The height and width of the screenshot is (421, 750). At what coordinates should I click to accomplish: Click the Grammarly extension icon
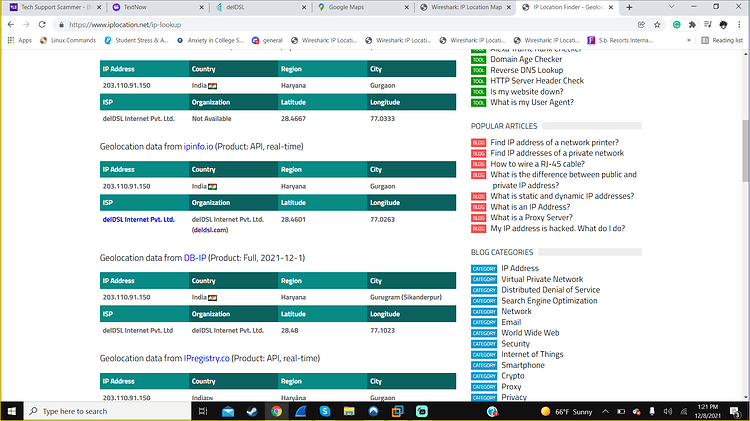676,24
